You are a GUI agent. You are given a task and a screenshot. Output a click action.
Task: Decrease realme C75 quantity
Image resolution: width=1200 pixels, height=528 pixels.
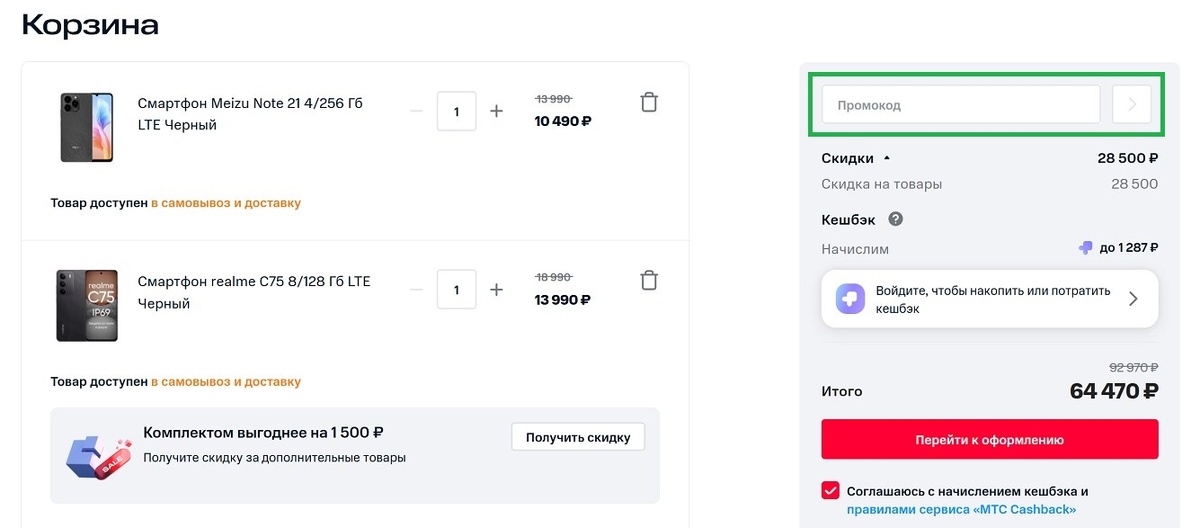click(x=417, y=290)
